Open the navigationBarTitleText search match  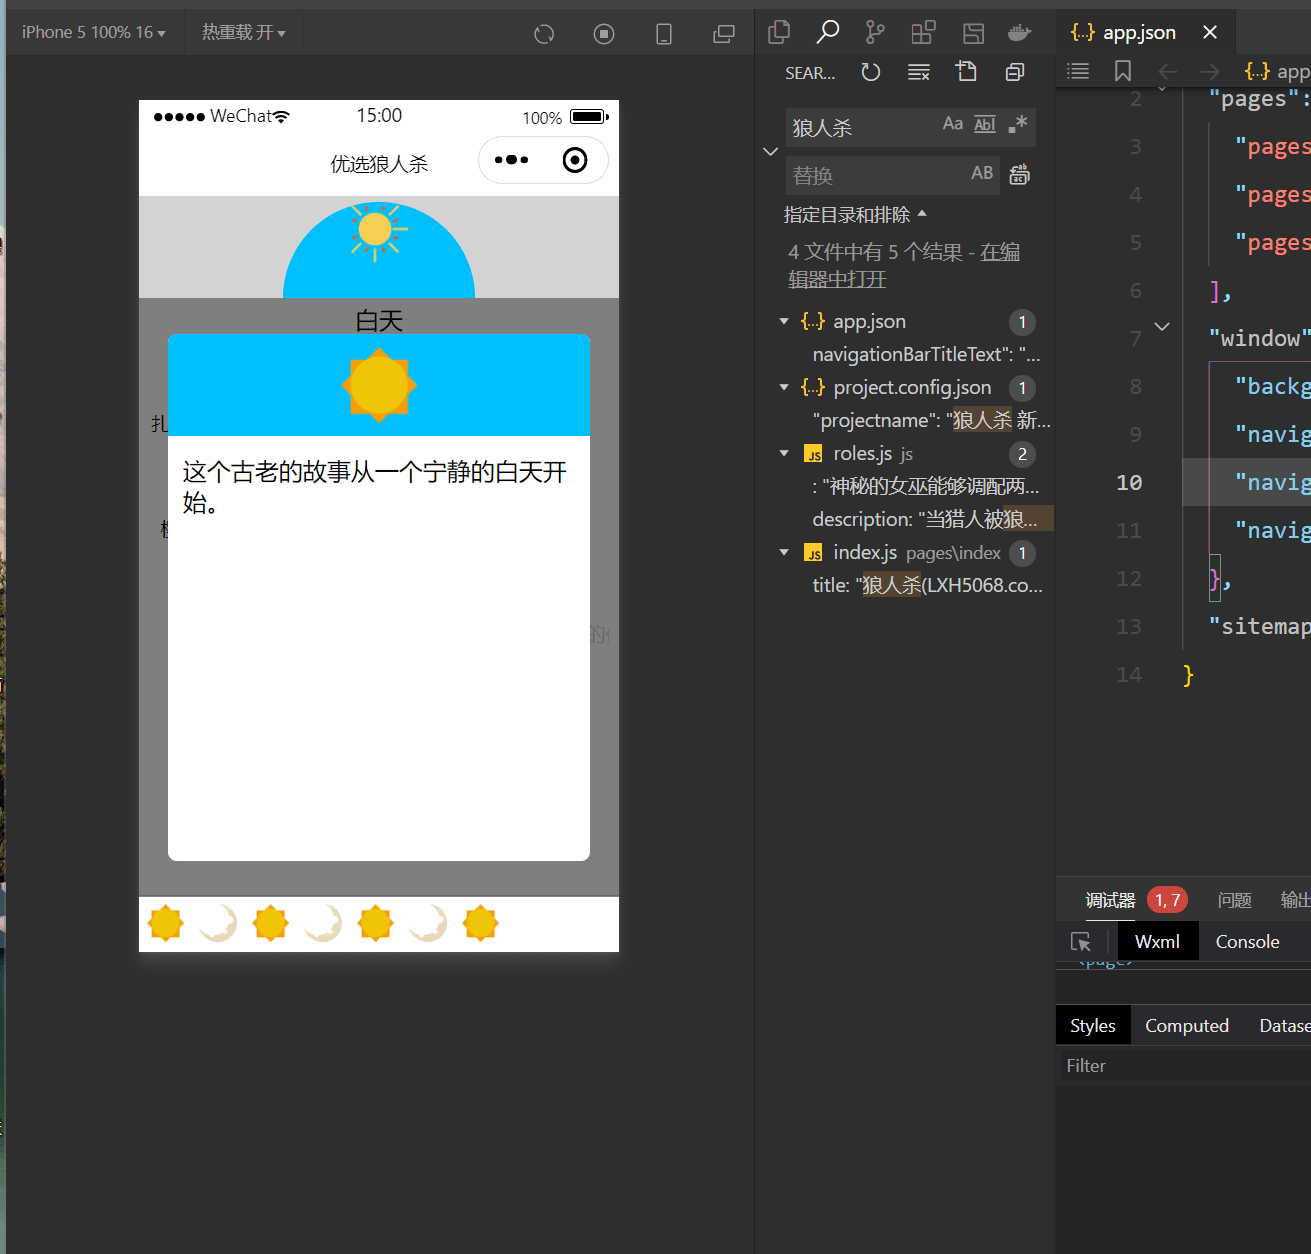pos(926,354)
